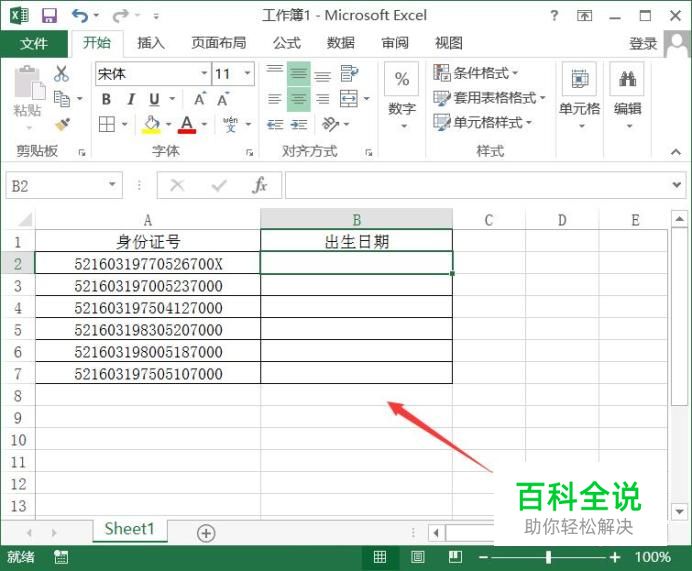Align text right

323,99
